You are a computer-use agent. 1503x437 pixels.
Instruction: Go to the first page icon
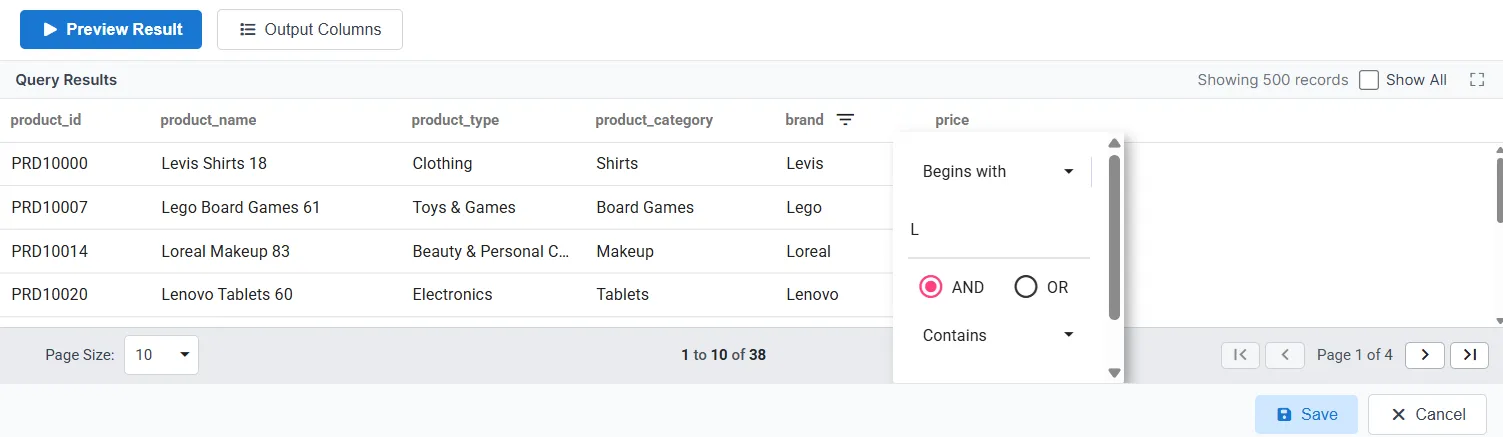tap(1240, 355)
